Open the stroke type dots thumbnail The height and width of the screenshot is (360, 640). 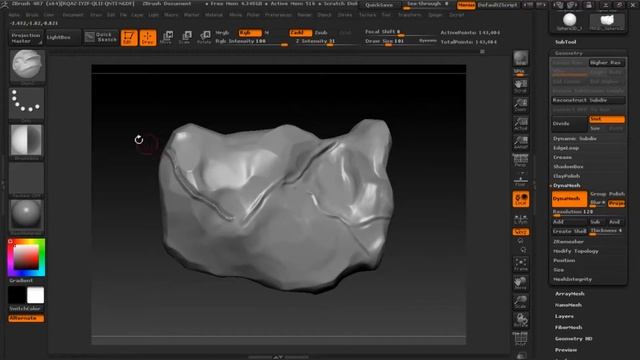(26, 104)
